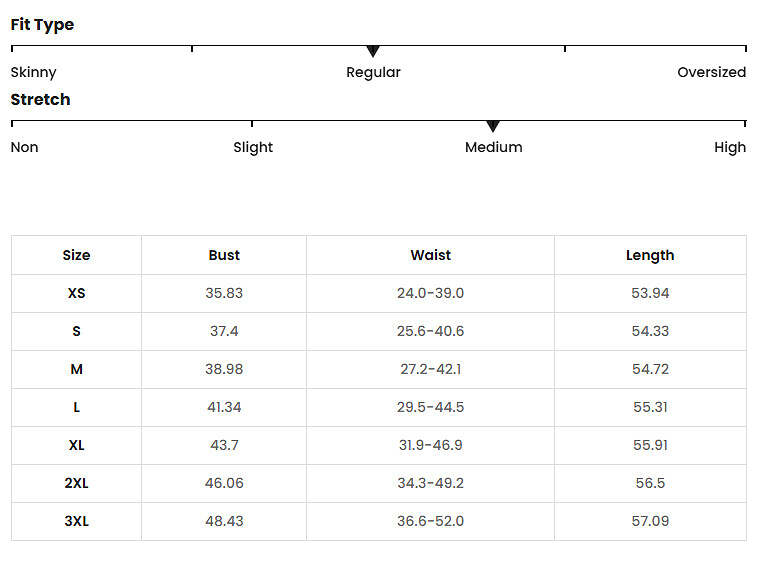768x564 pixels.
Task: Select the Oversized fit label
Action: point(712,72)
